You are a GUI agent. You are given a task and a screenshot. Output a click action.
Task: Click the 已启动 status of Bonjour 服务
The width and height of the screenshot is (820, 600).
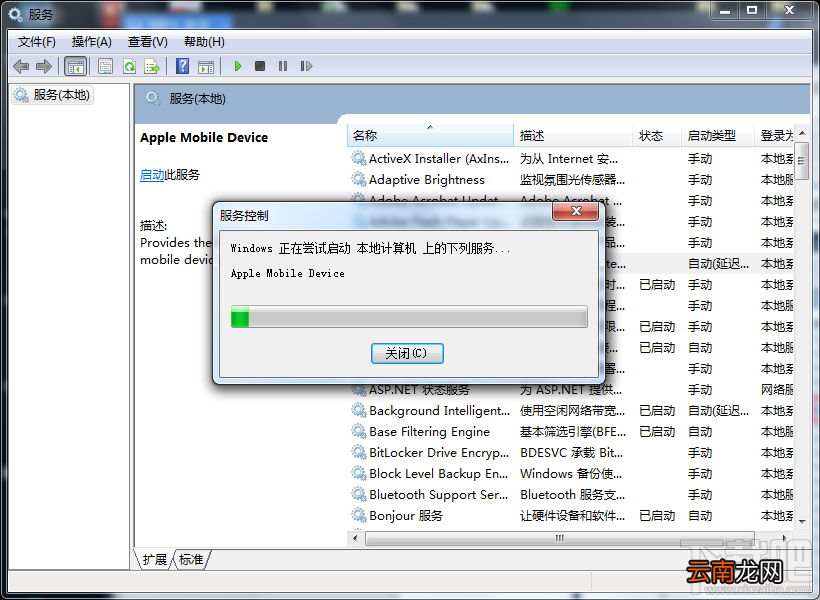click(x=657, y=515)
